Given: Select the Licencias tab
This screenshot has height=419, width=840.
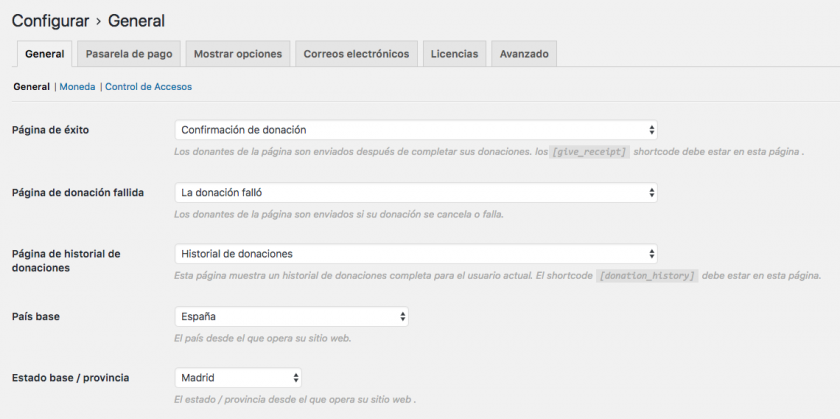Looking at the screenshot, I should [x=454, y=54].
